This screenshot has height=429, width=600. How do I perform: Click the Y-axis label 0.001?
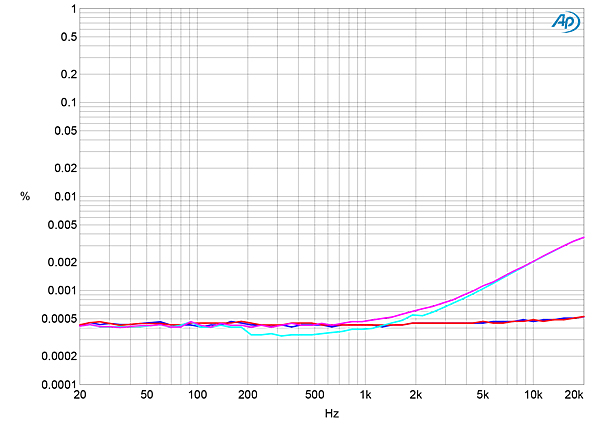coord(62,290)
